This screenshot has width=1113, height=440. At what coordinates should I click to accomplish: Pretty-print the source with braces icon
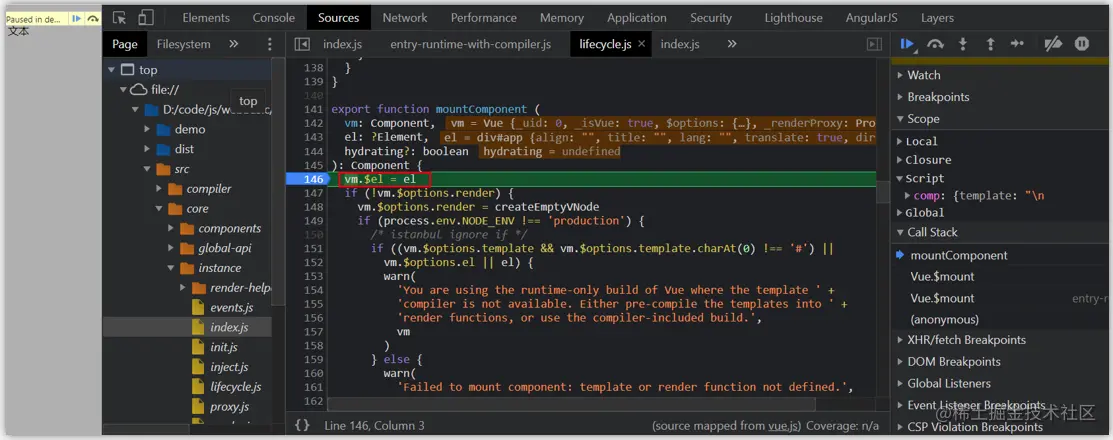(x=302, y=425)
